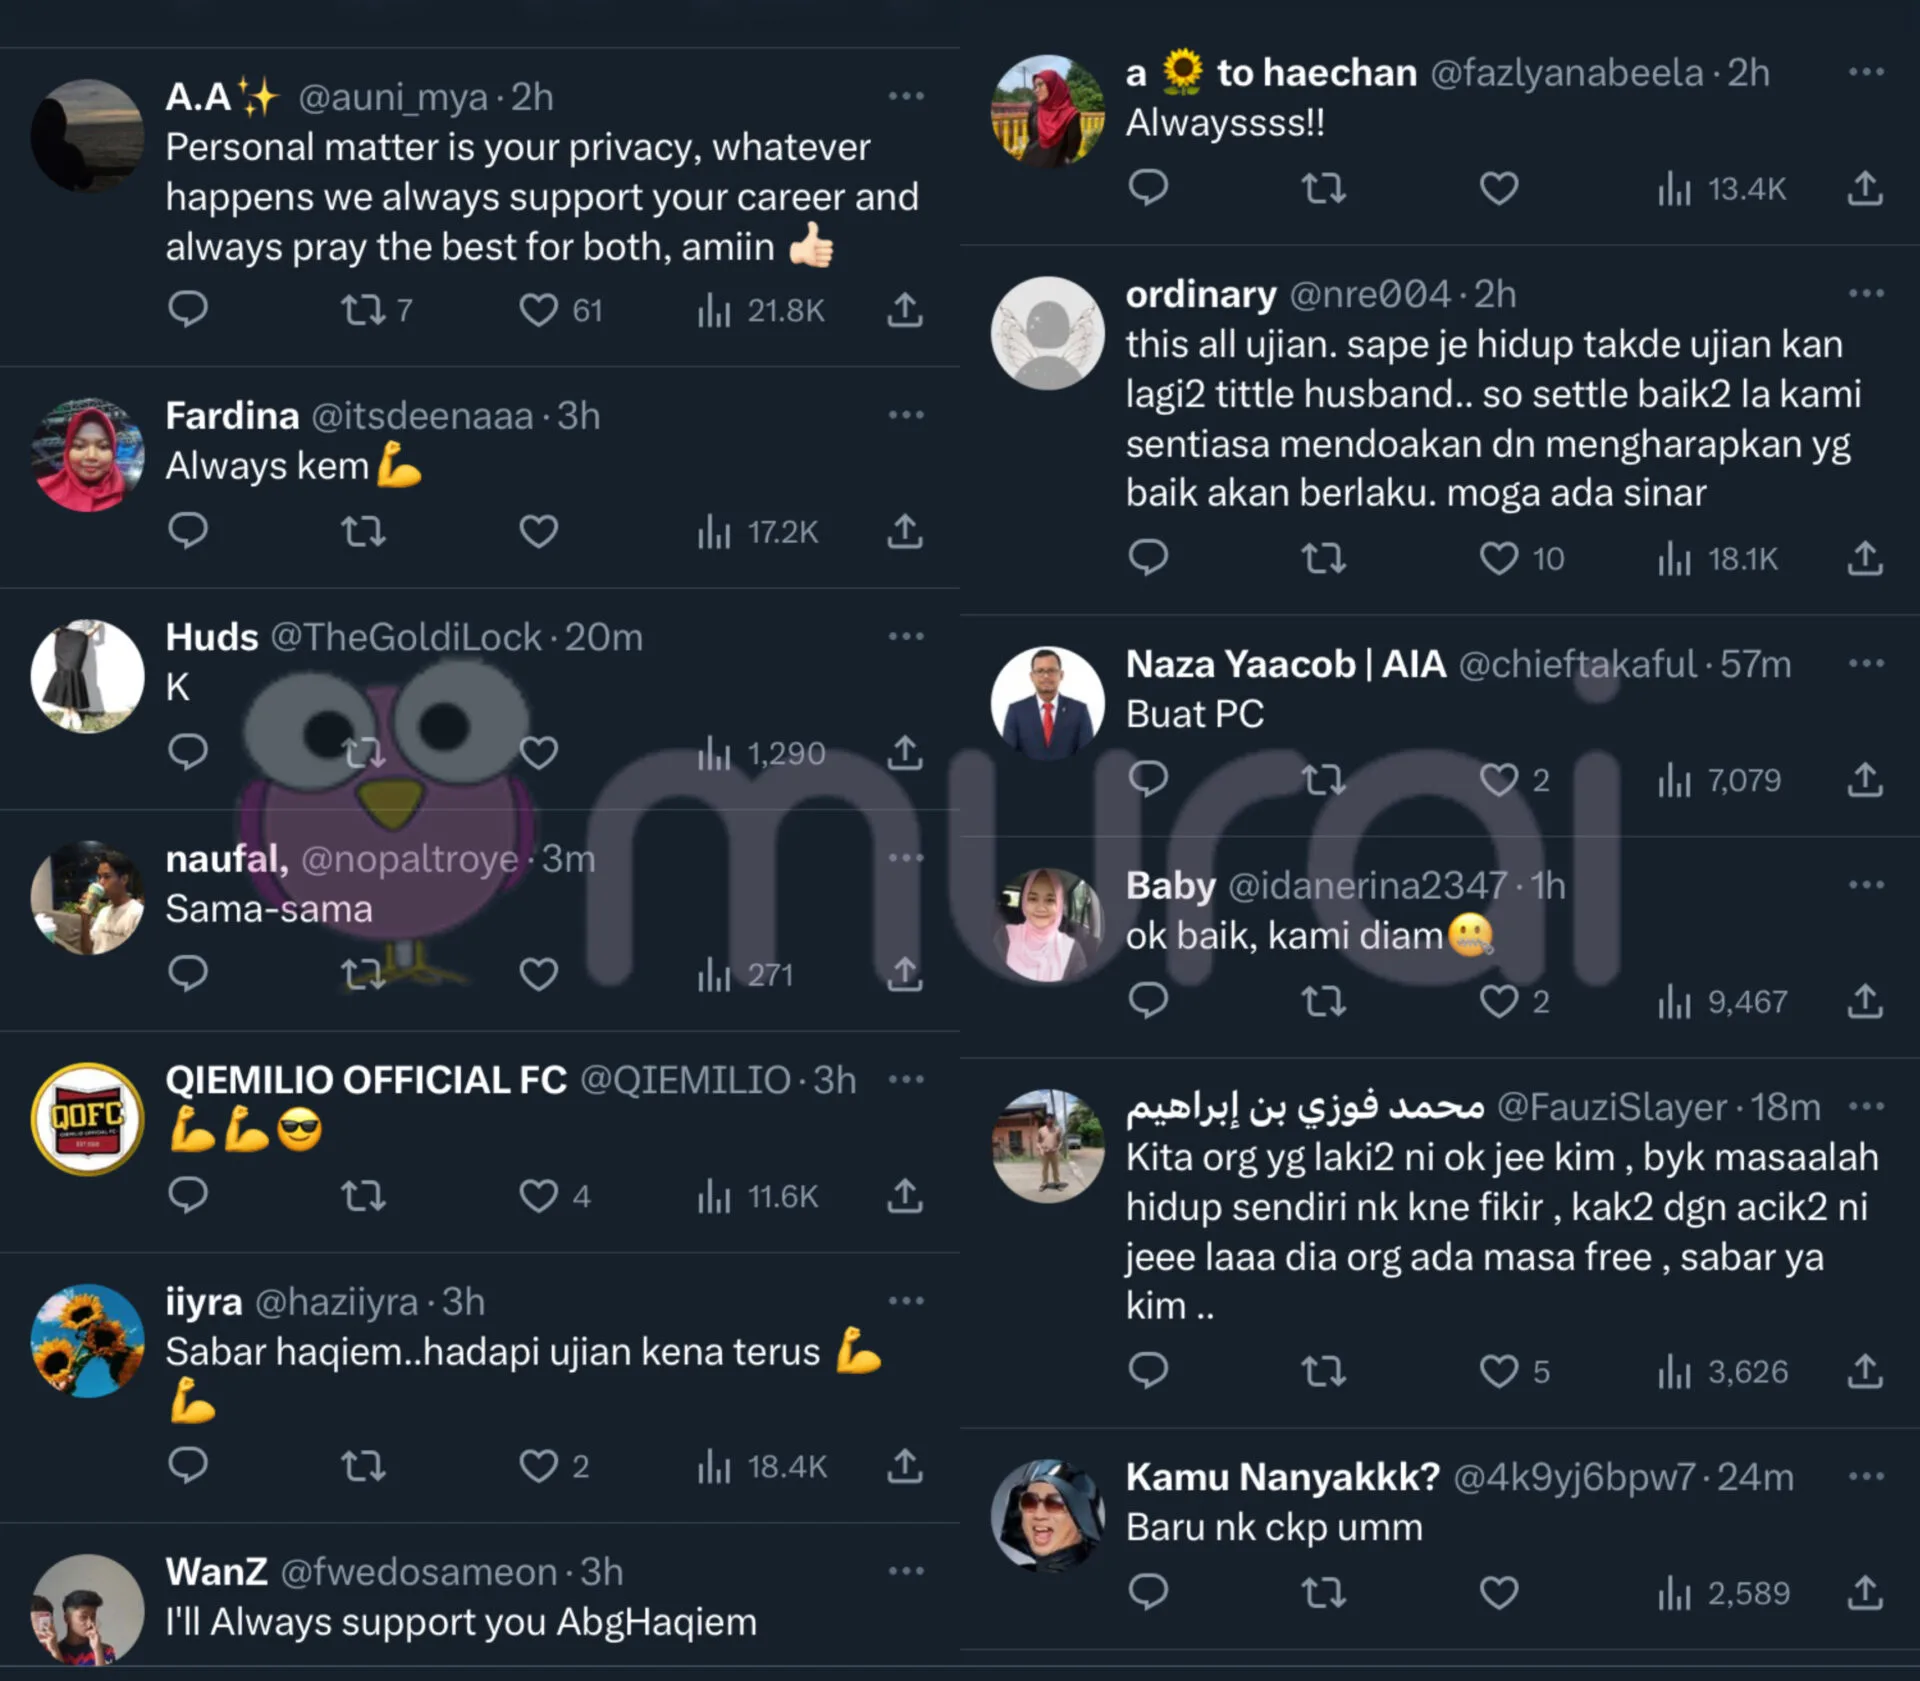The image size is (1920, 1681).
Task: Open Fardina's profile picture
Action: tap(88, 454)
